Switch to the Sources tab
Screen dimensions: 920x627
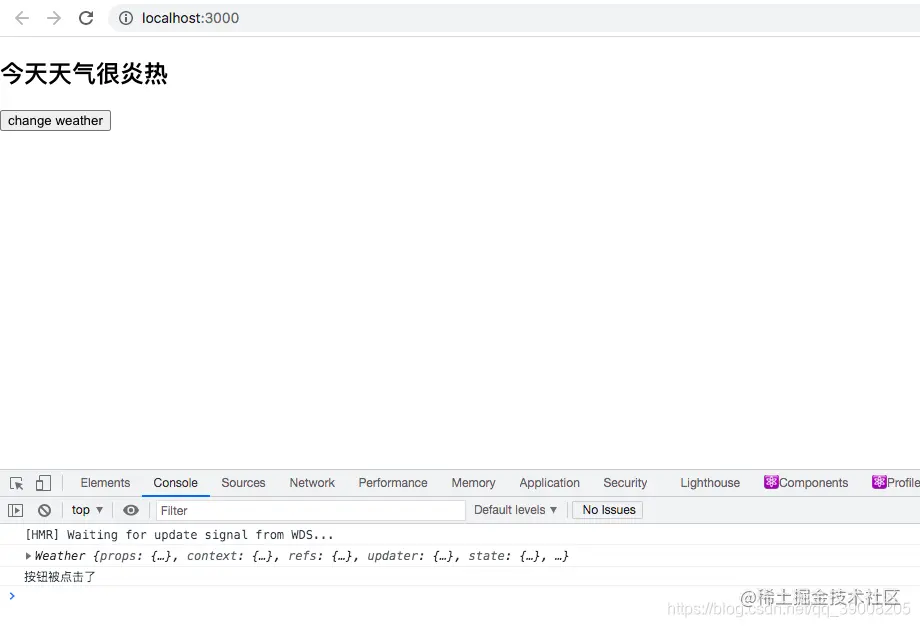pyautogui.click(x=243, y=483)
